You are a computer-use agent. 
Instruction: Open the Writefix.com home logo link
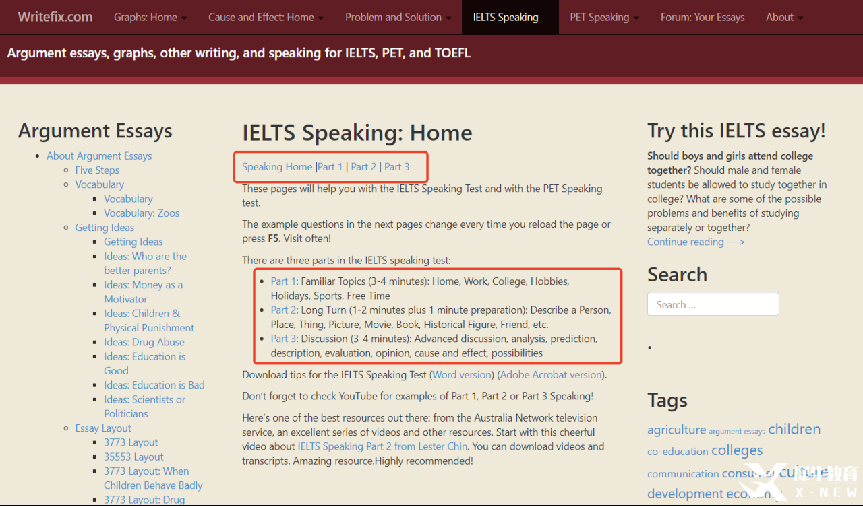(x=55, y=17)
